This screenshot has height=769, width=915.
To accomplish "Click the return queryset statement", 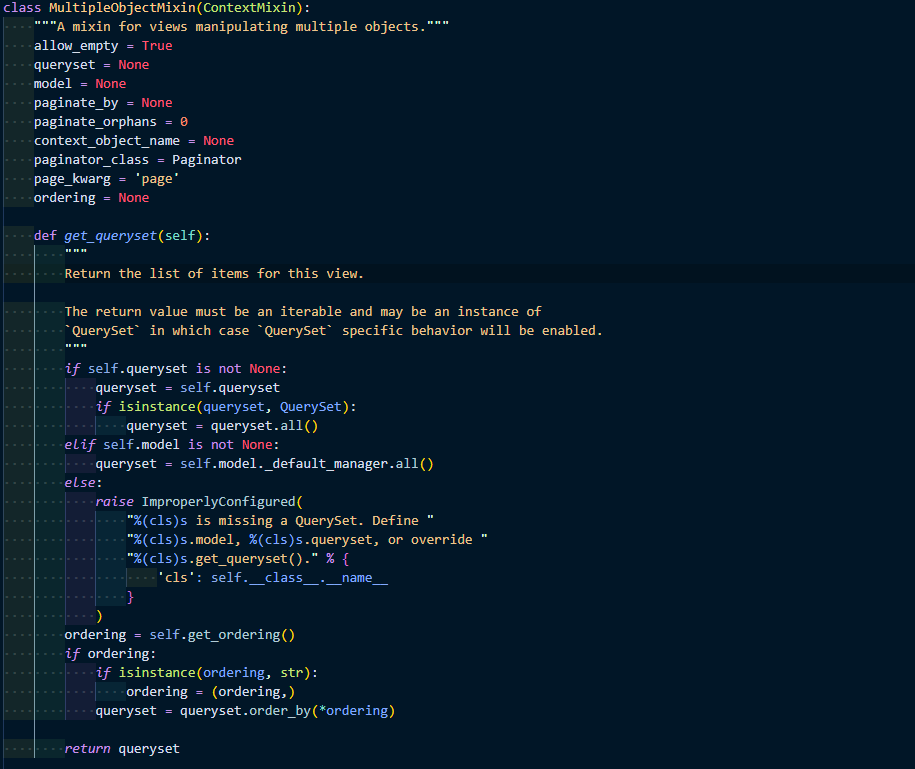I will (x=122, y=749).
